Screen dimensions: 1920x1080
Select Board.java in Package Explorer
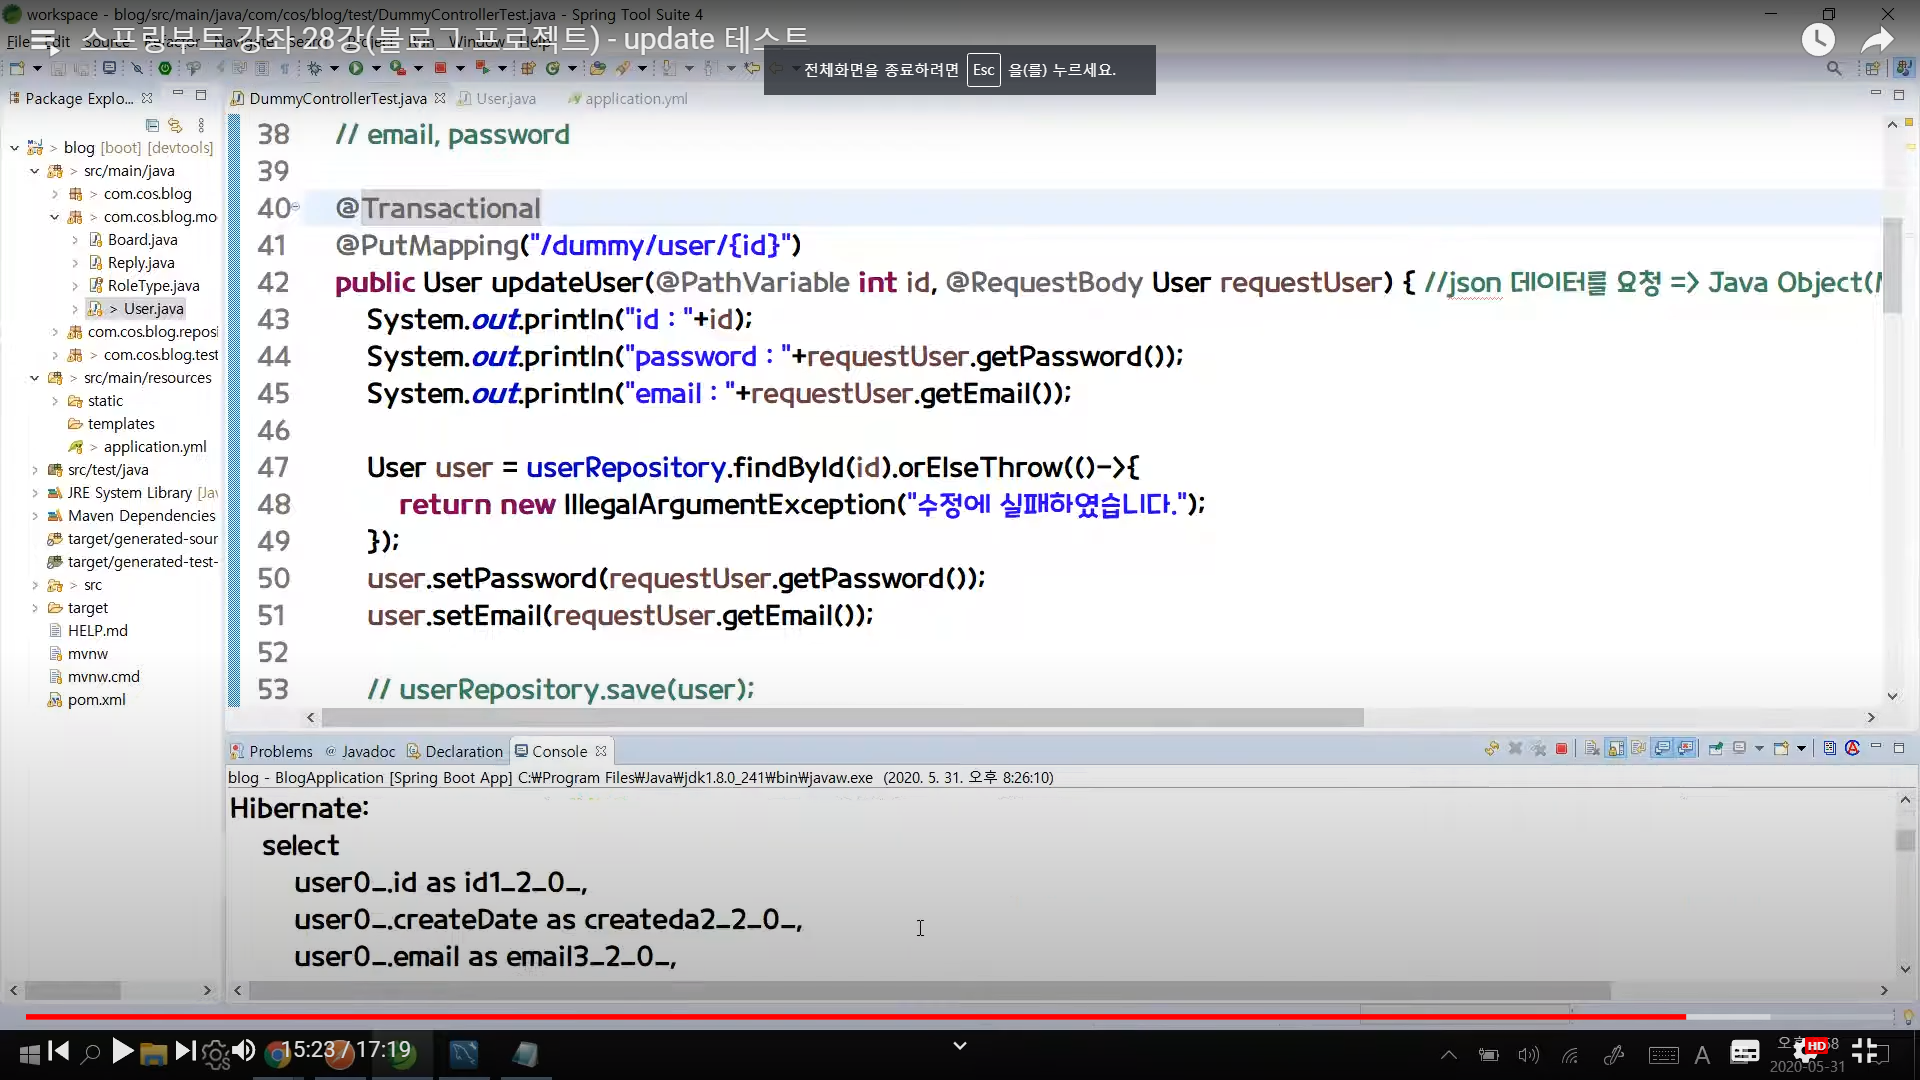[x=142, y=240]
